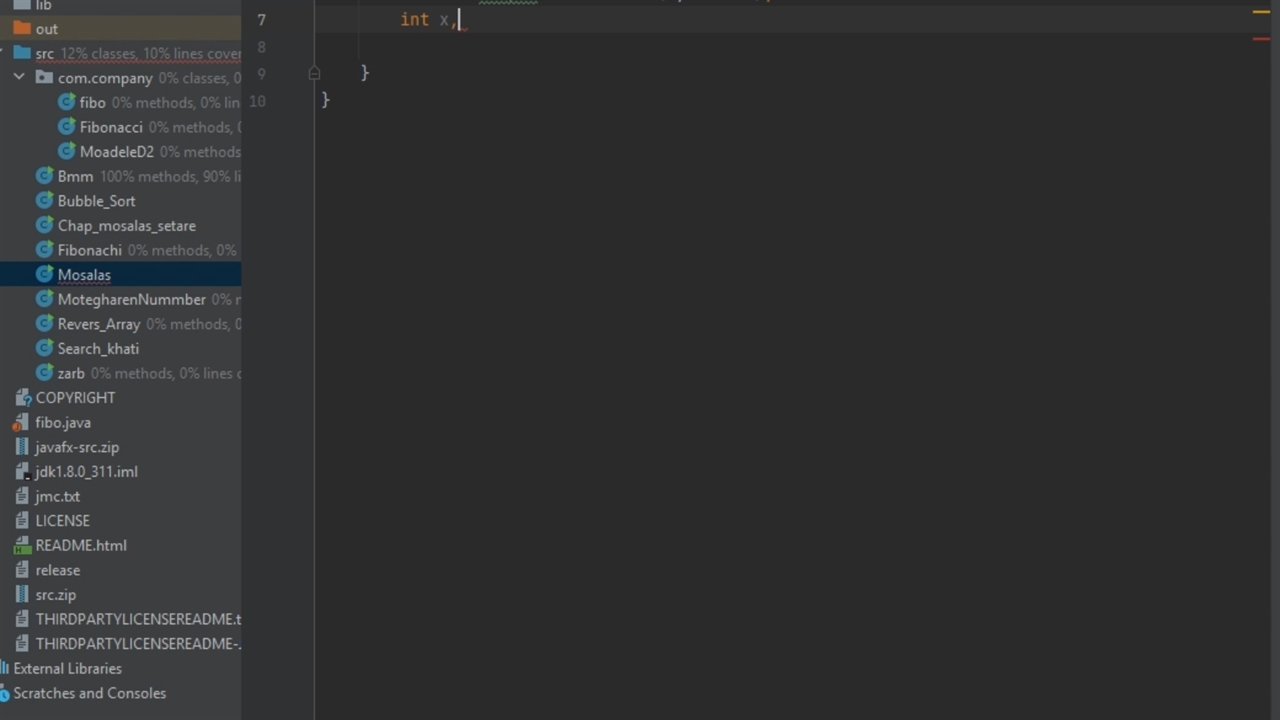Image resolution: width=1280 pixels, height=720 pixels.
Task: Click the Scratches and Consoles icon
Action: click(4, 693)
